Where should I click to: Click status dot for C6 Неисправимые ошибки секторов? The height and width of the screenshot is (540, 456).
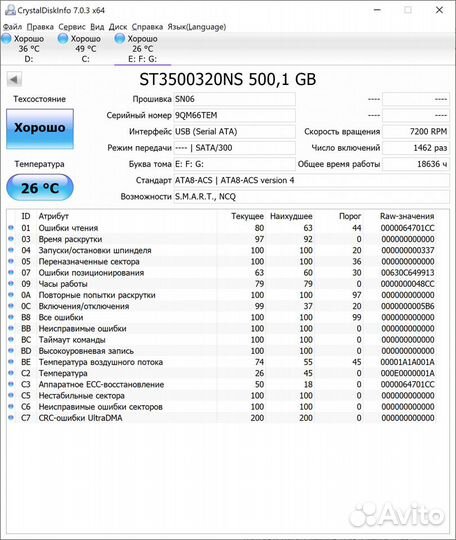pos(11,407)
